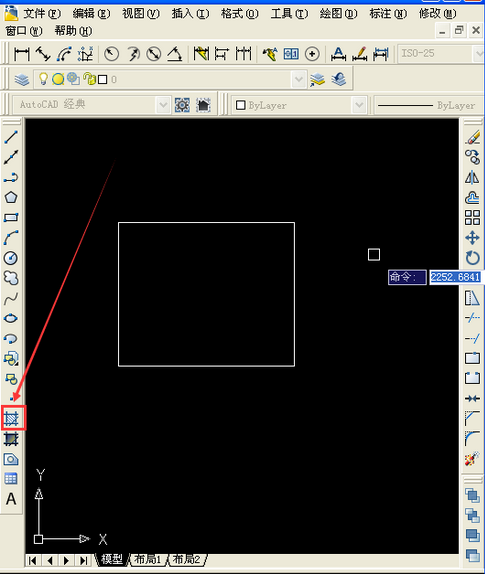Click the first-tab navigation arrow
485x574 pixels.
click(x=33, y=560)
